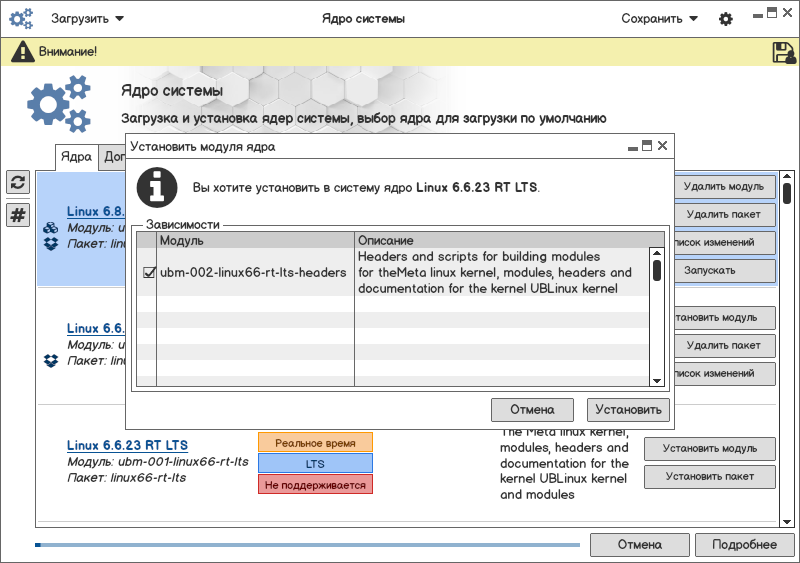Click the Реальное время tag

pyautogui.click(x=315, y=443)
